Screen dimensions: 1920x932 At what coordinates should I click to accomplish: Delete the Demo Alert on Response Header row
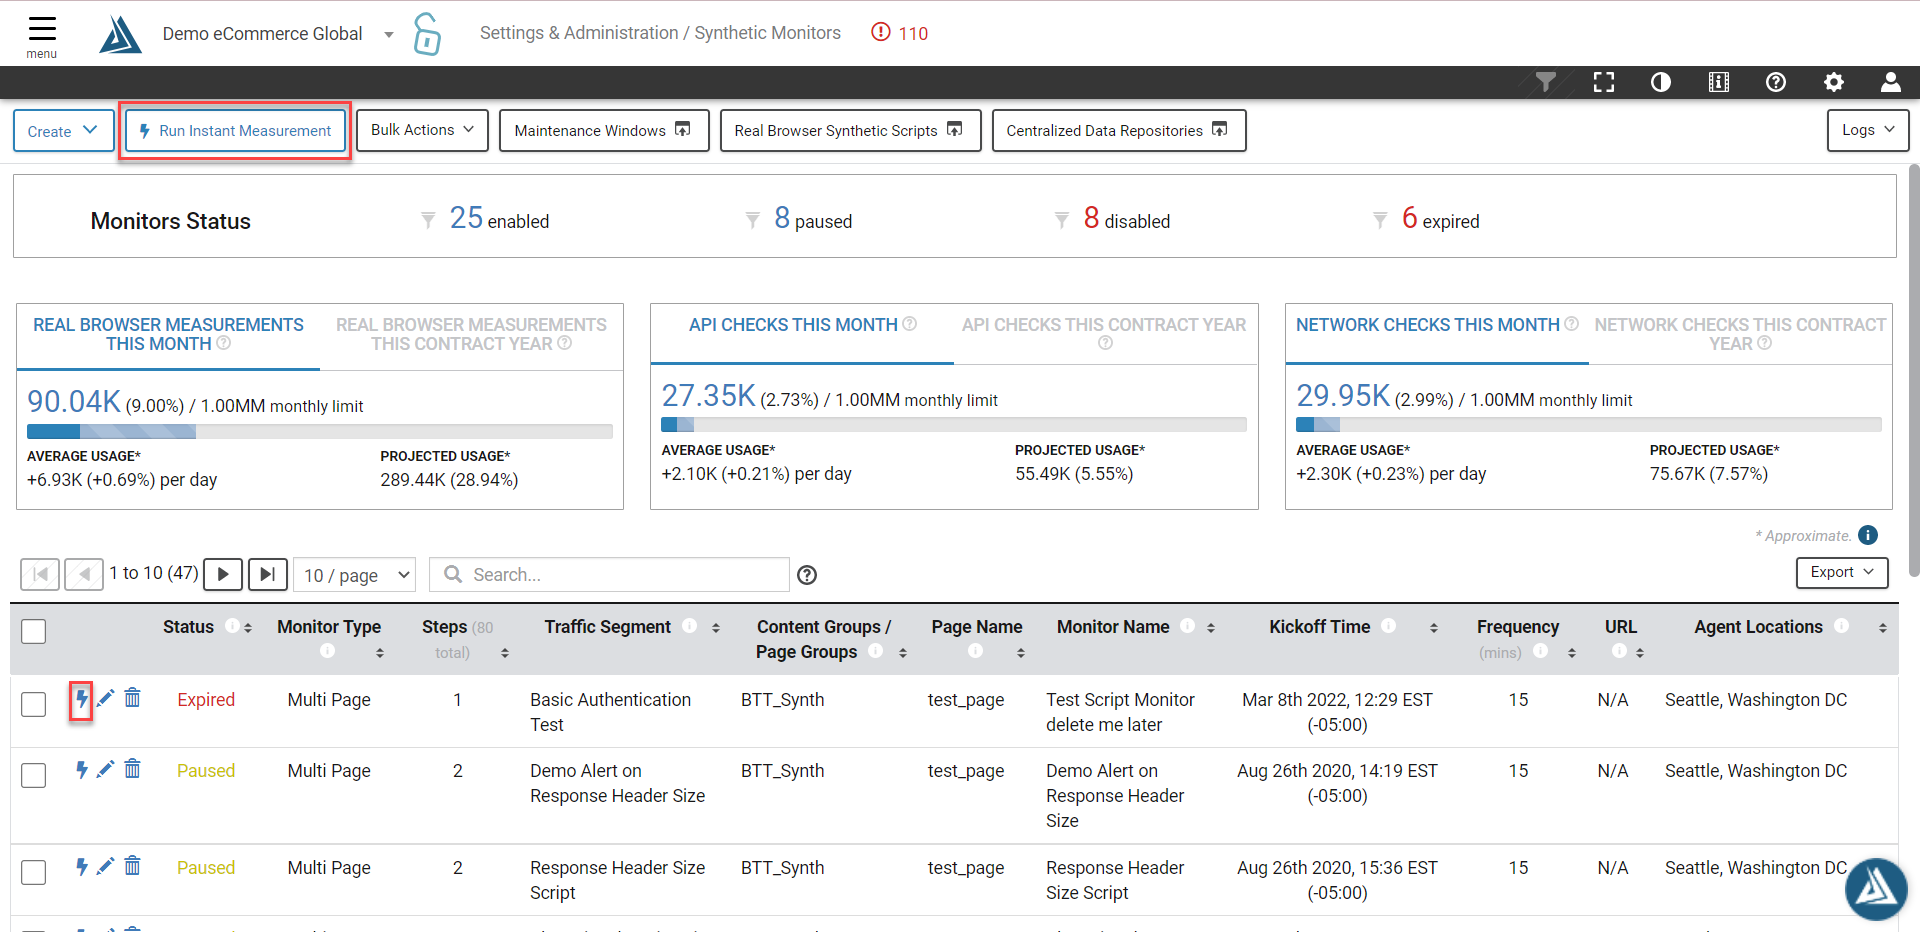pyautogui.click(x=133, y=769)
